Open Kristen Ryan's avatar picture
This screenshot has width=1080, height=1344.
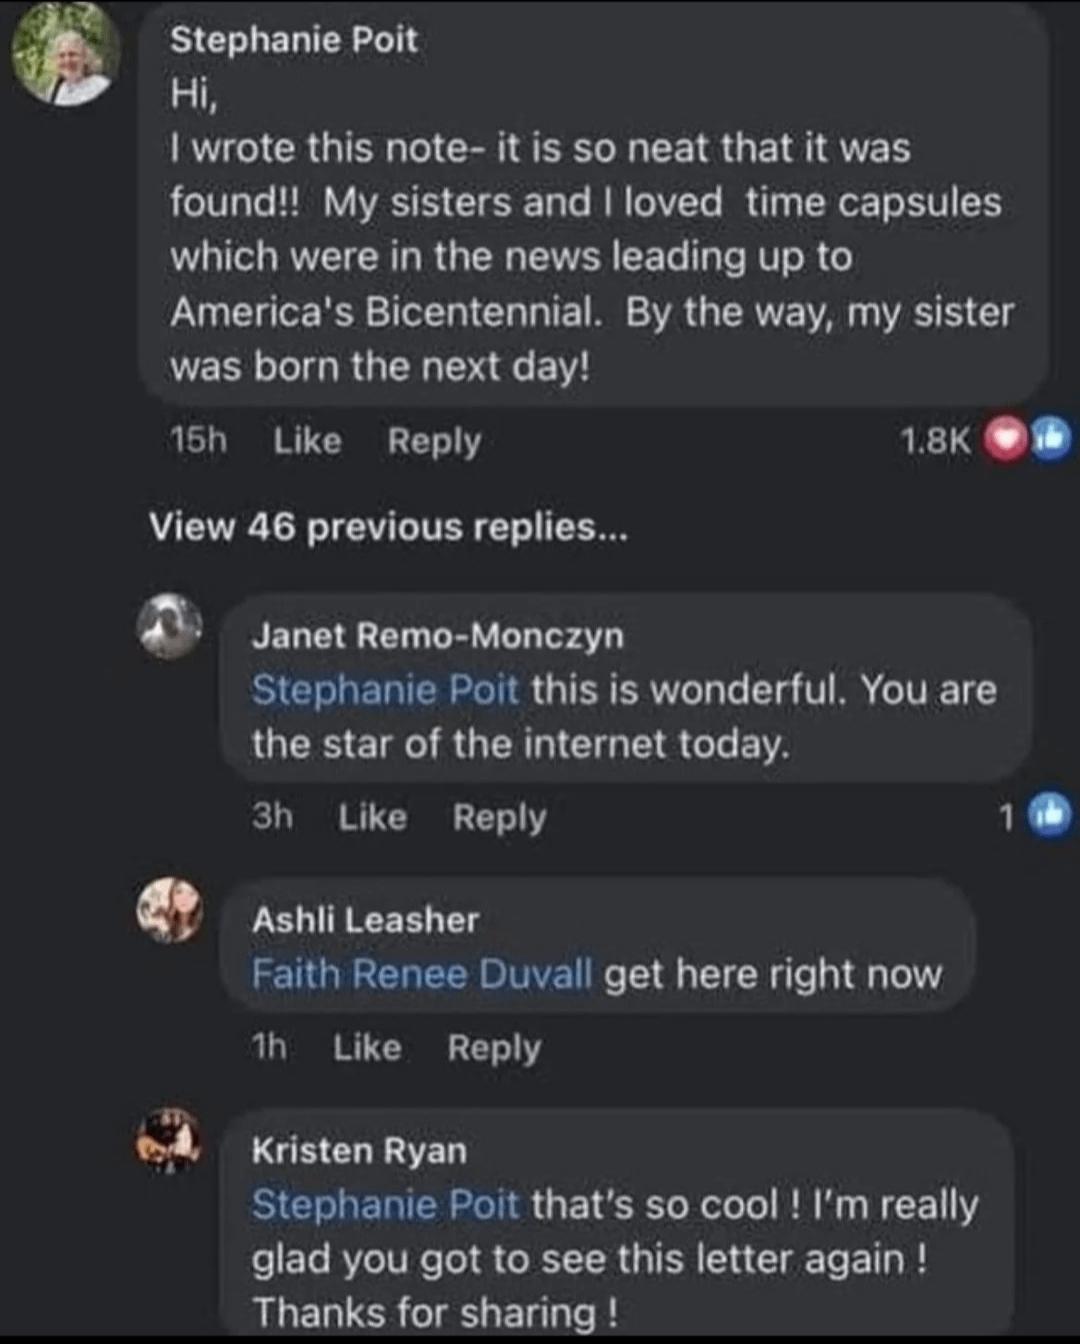tap(169, 1140)
